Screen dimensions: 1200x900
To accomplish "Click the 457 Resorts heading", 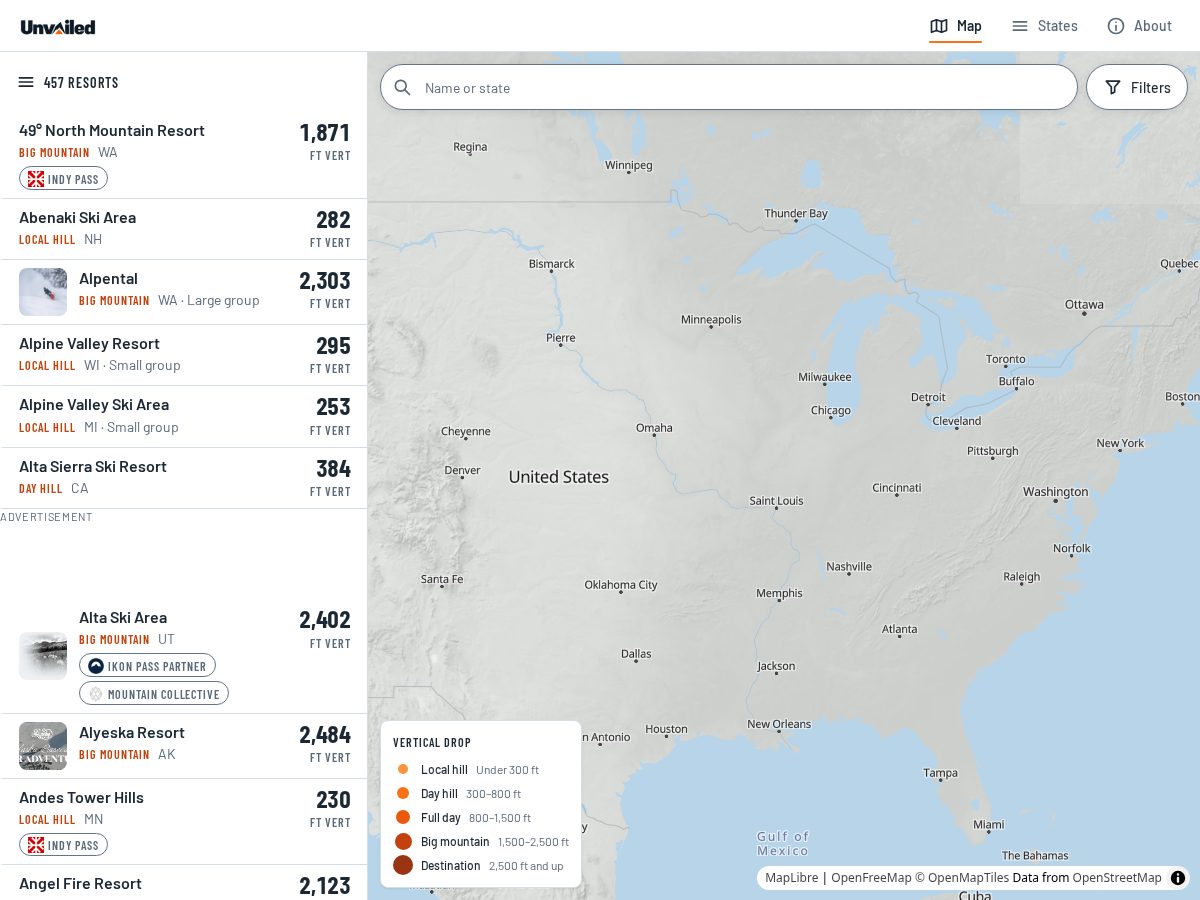I will [x=81, y=82].
